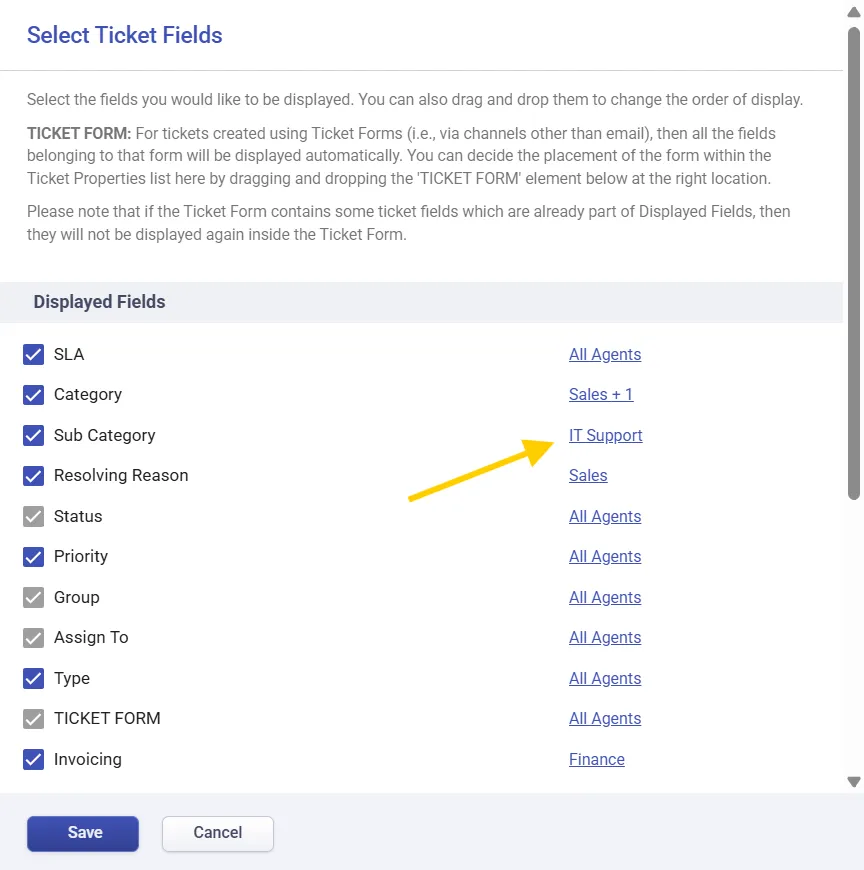Open All Agents link for Type
Screen dimensions: 864x870
[604, 679]
